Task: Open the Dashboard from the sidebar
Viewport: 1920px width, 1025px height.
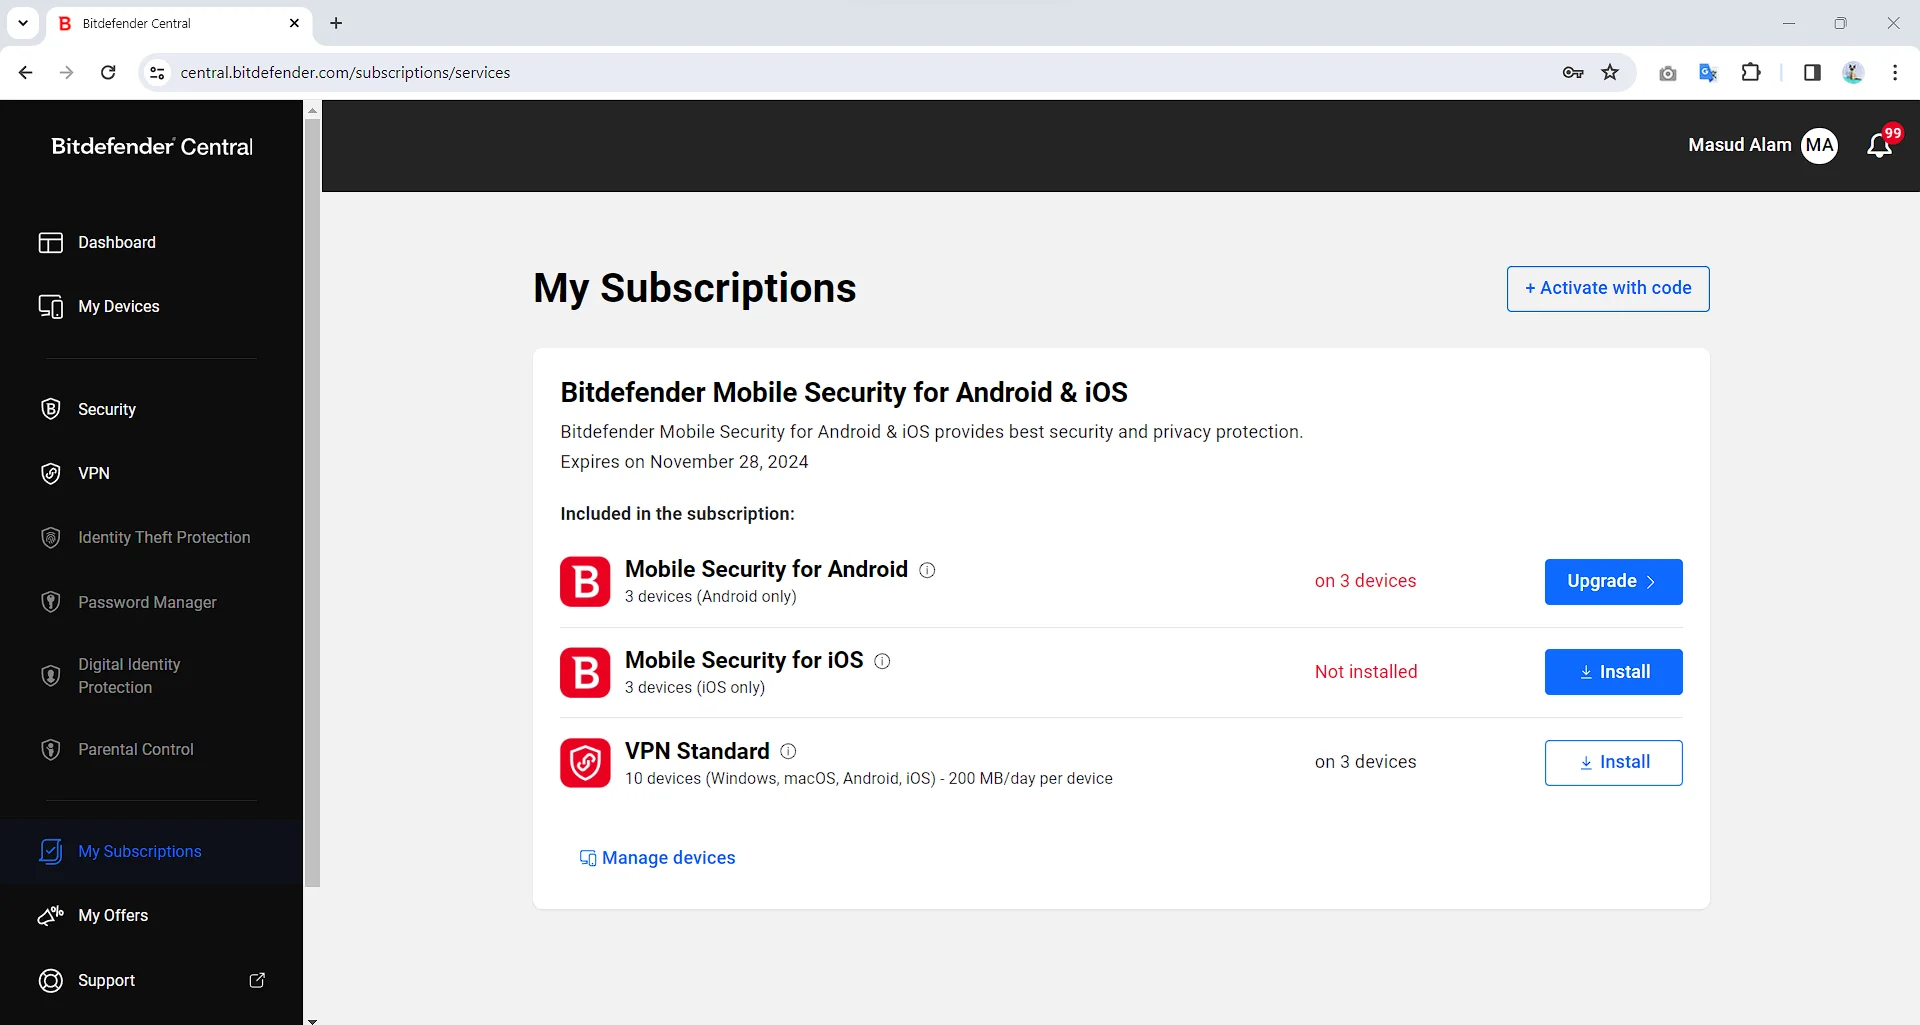Action: pyautogui.click(x=117, y=242)
